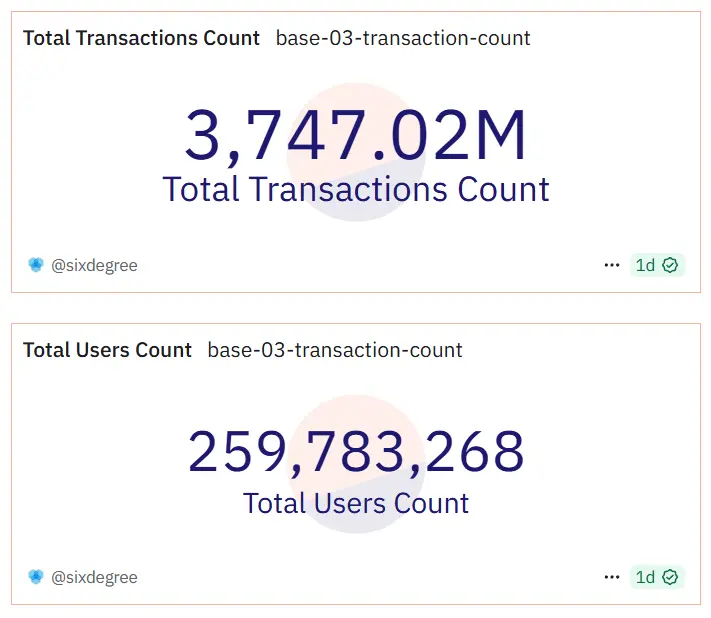Click Total Transactions Count label under number
Screen dimensions: 711x618
(x=356, y=190)
